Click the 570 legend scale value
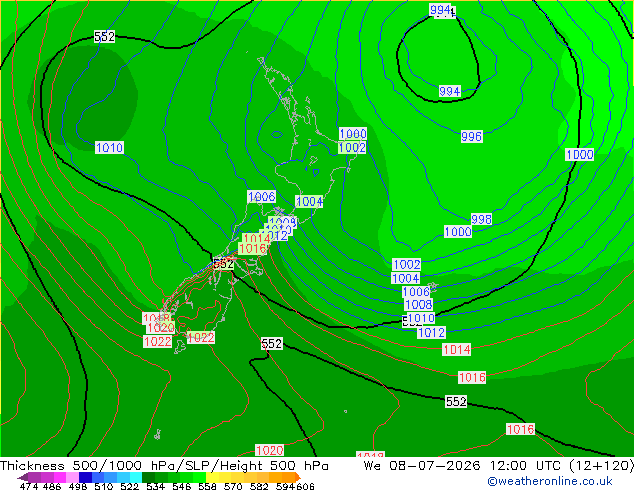The height and width of the screenshot is (490, 634). [233, 486]
